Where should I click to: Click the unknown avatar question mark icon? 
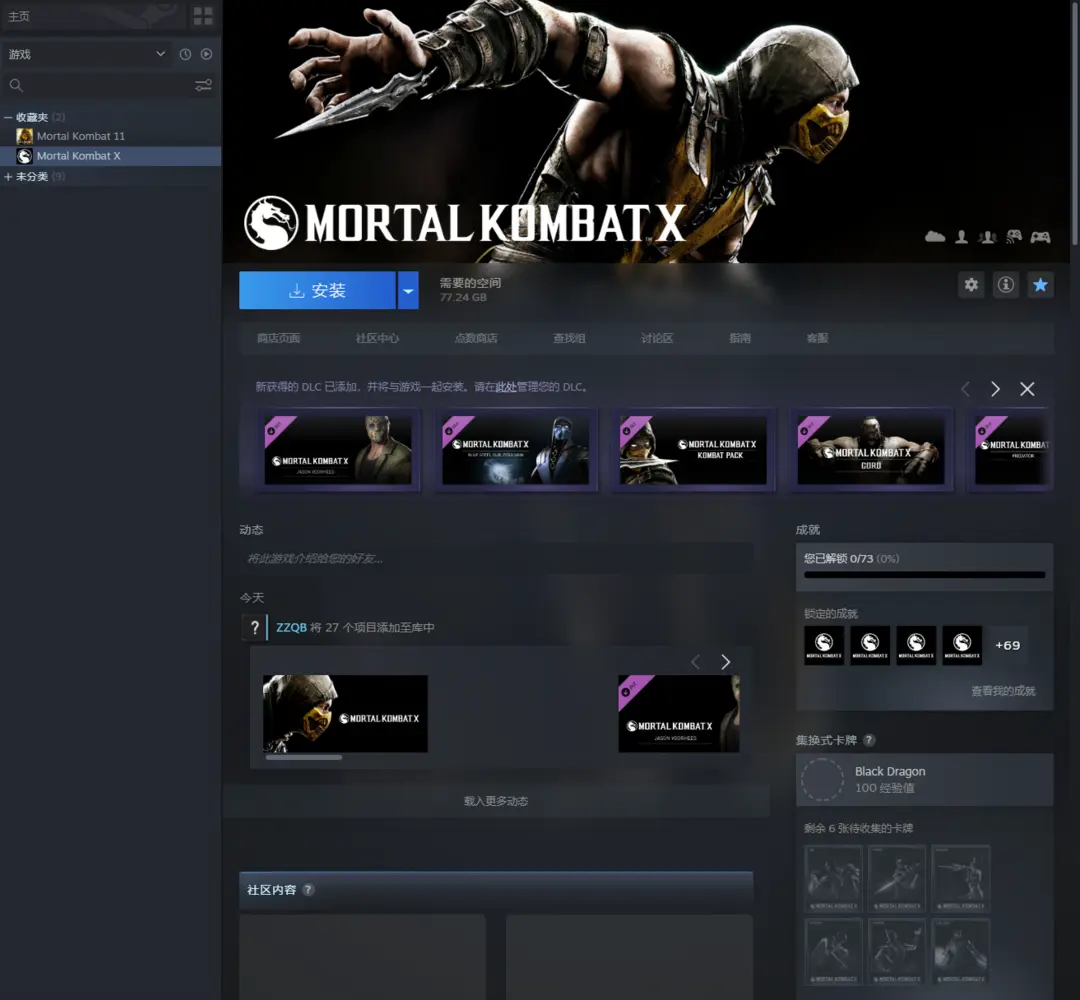coord(254,627)
